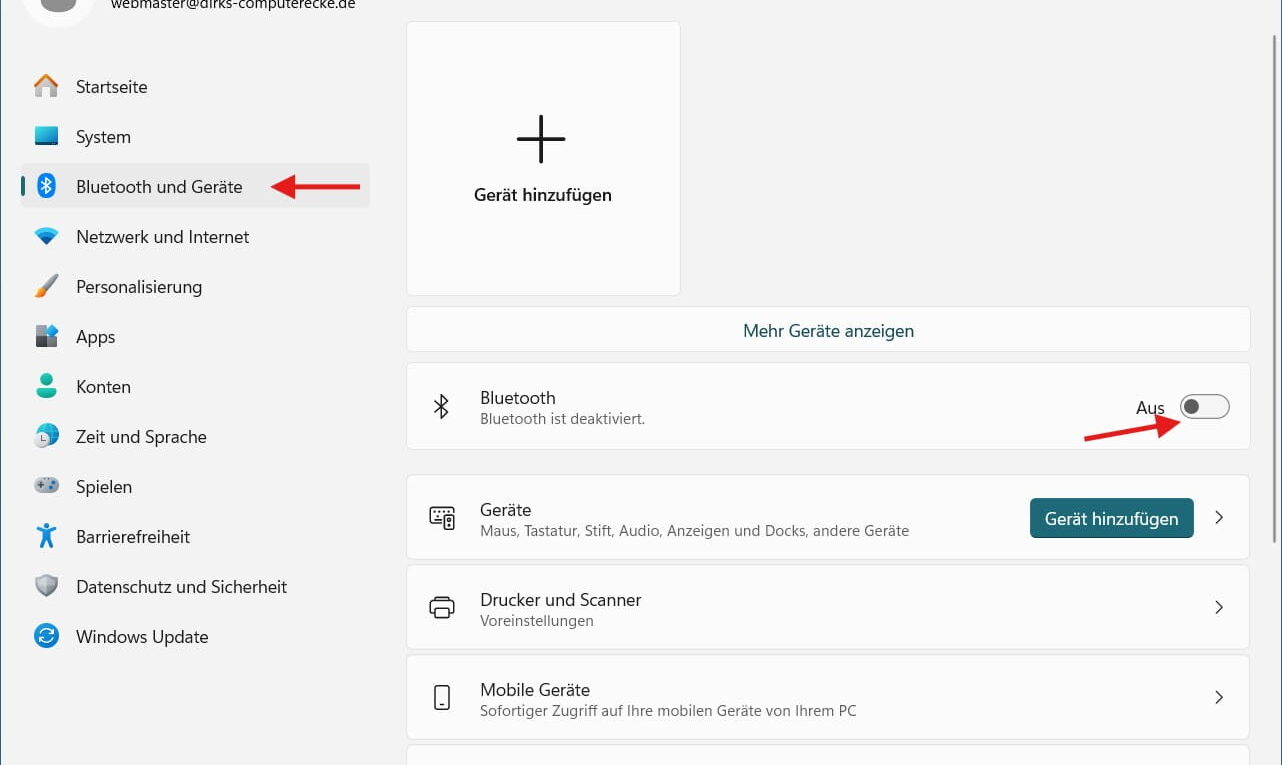Go to Datenschutz und Sicherheit
The image size is (1282, 765).
(x=195, y=587)
